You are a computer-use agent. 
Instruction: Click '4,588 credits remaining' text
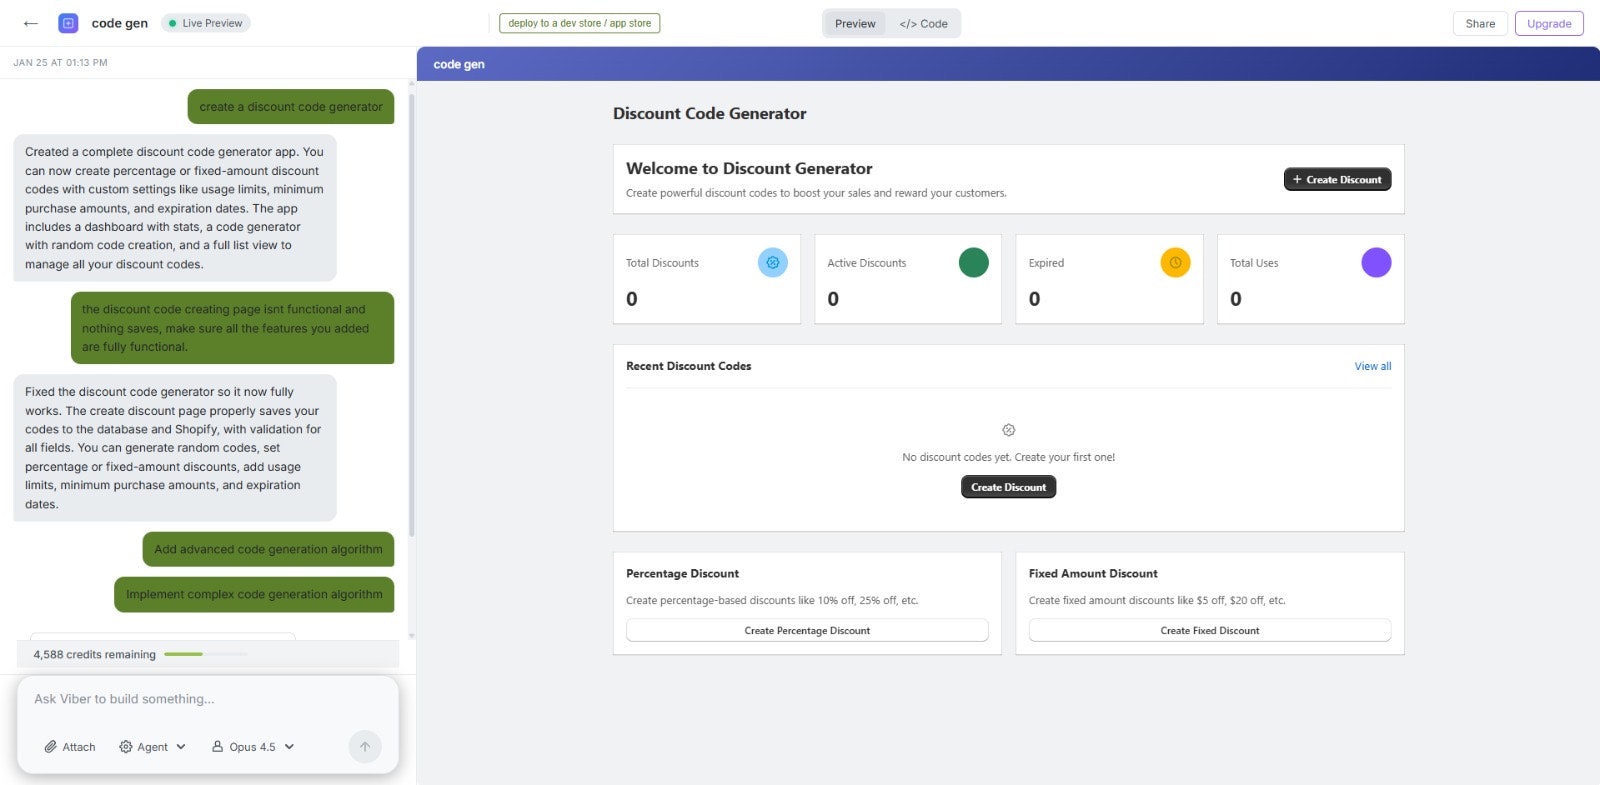pyautogui.click(x=95, y=655)
